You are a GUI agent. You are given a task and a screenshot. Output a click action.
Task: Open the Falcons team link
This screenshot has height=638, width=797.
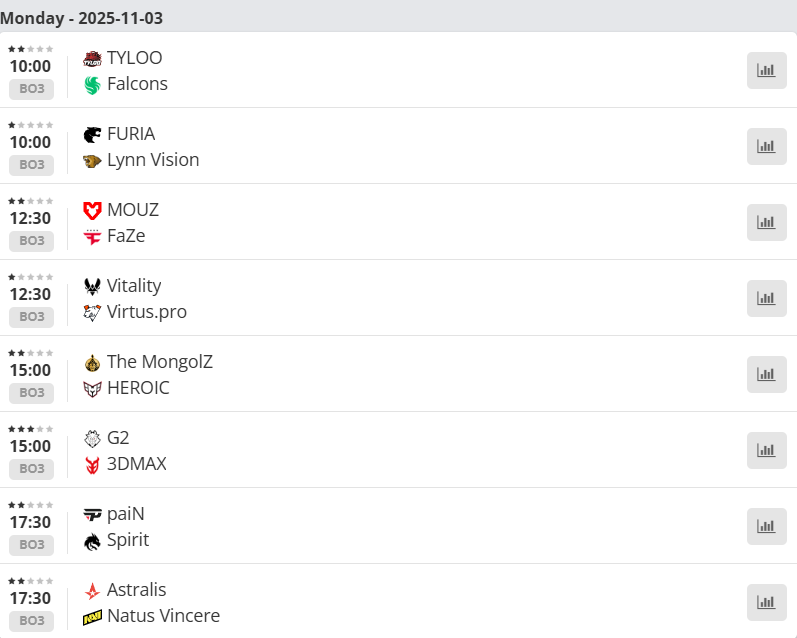pos(137,84)
